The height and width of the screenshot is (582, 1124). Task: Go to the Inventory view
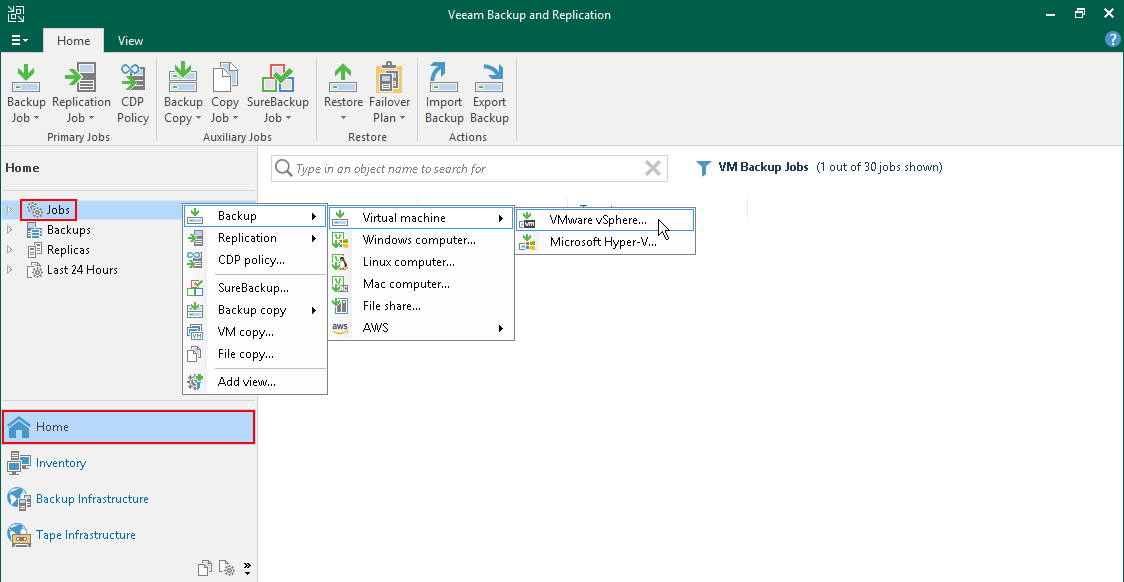pos(60,463)
